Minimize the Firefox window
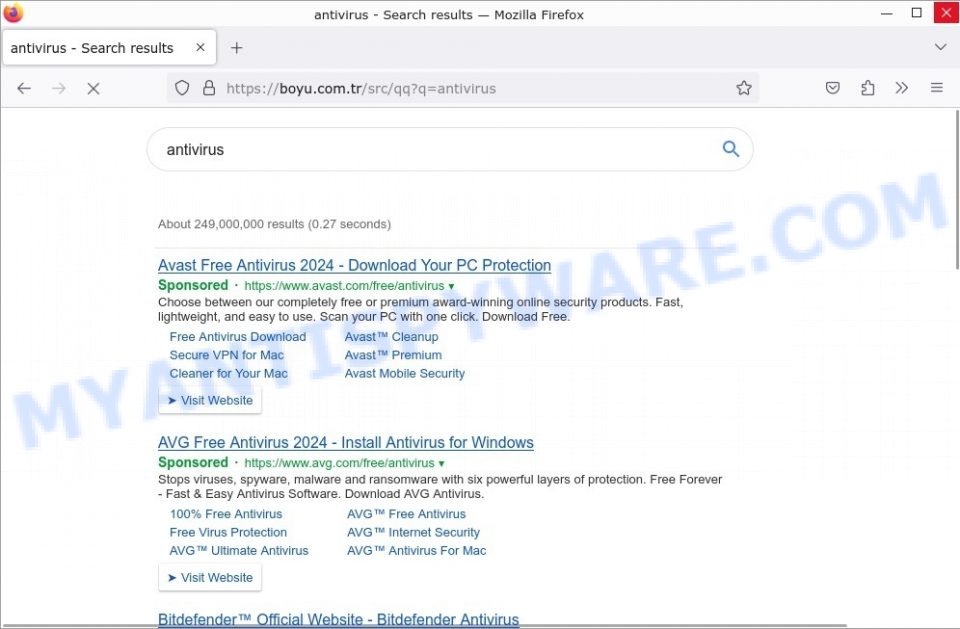The width and height of the screenshot is (960, 629). (x=886, y=13)
